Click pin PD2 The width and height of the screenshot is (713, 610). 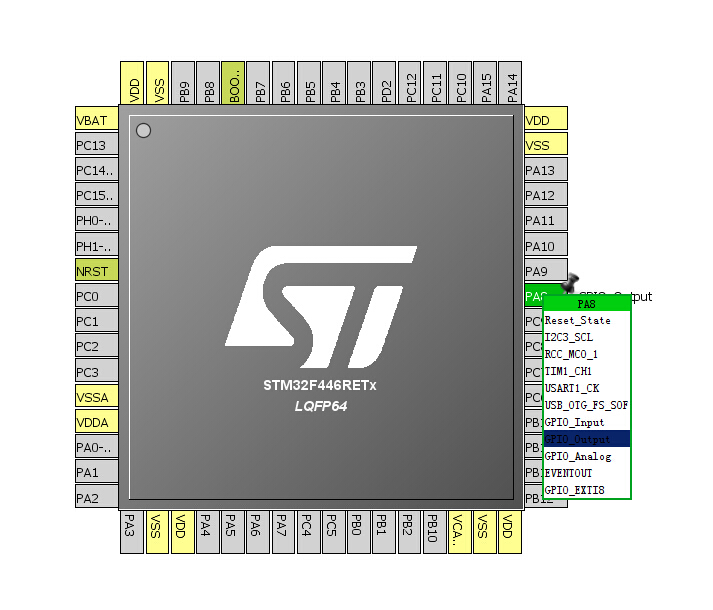click(384, 83)
